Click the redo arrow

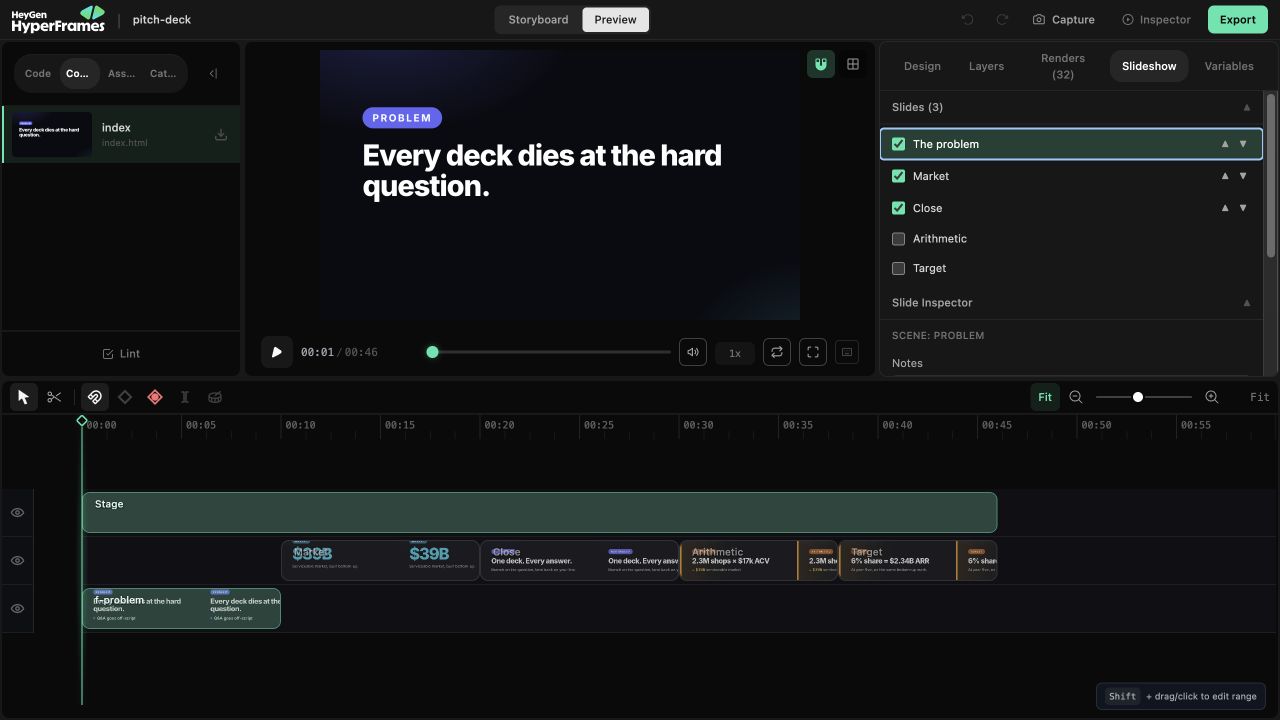(x=1002, y=19)
